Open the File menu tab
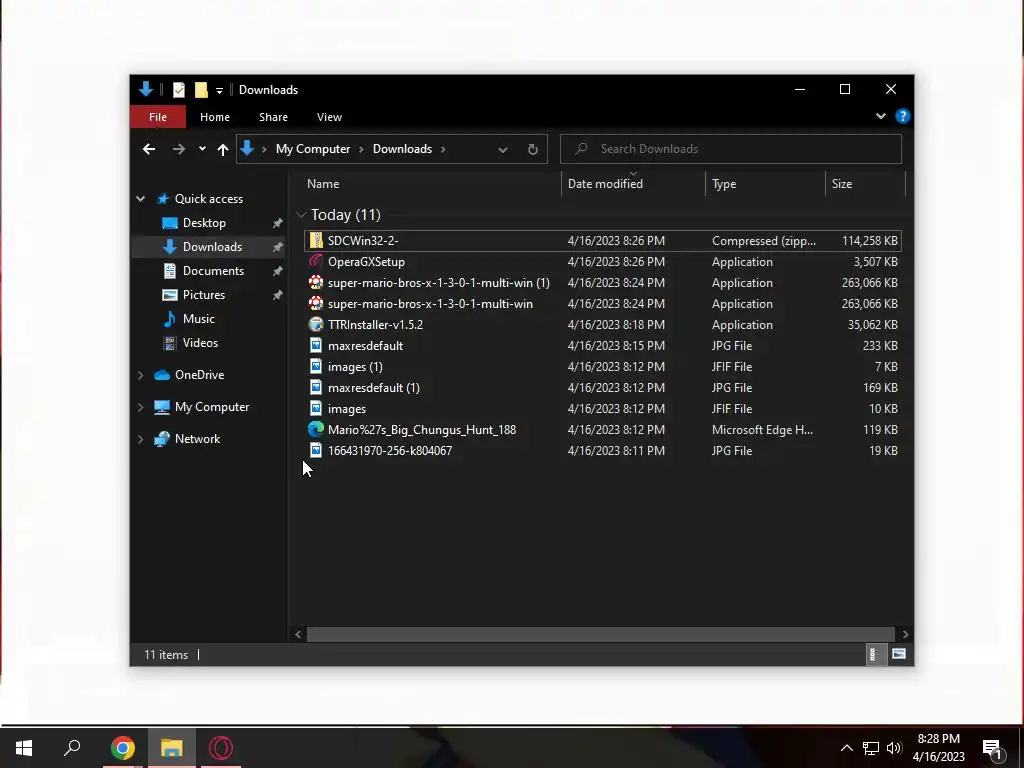The width and height of the screenshot is (1024, 768). [x=158, y=117]
